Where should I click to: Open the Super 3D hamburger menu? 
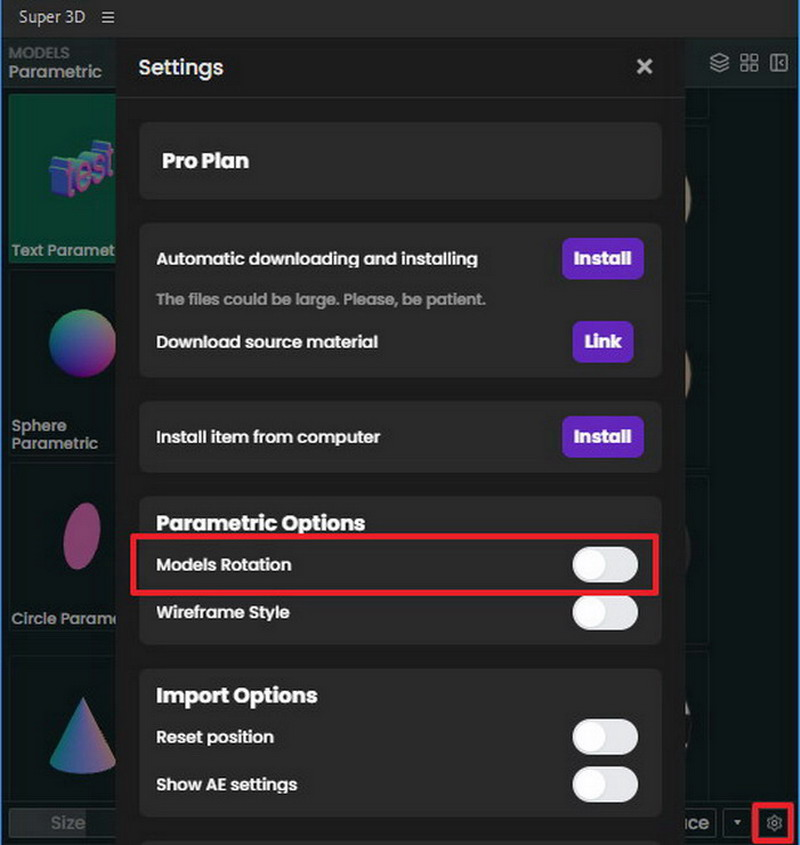click(108, 17)
